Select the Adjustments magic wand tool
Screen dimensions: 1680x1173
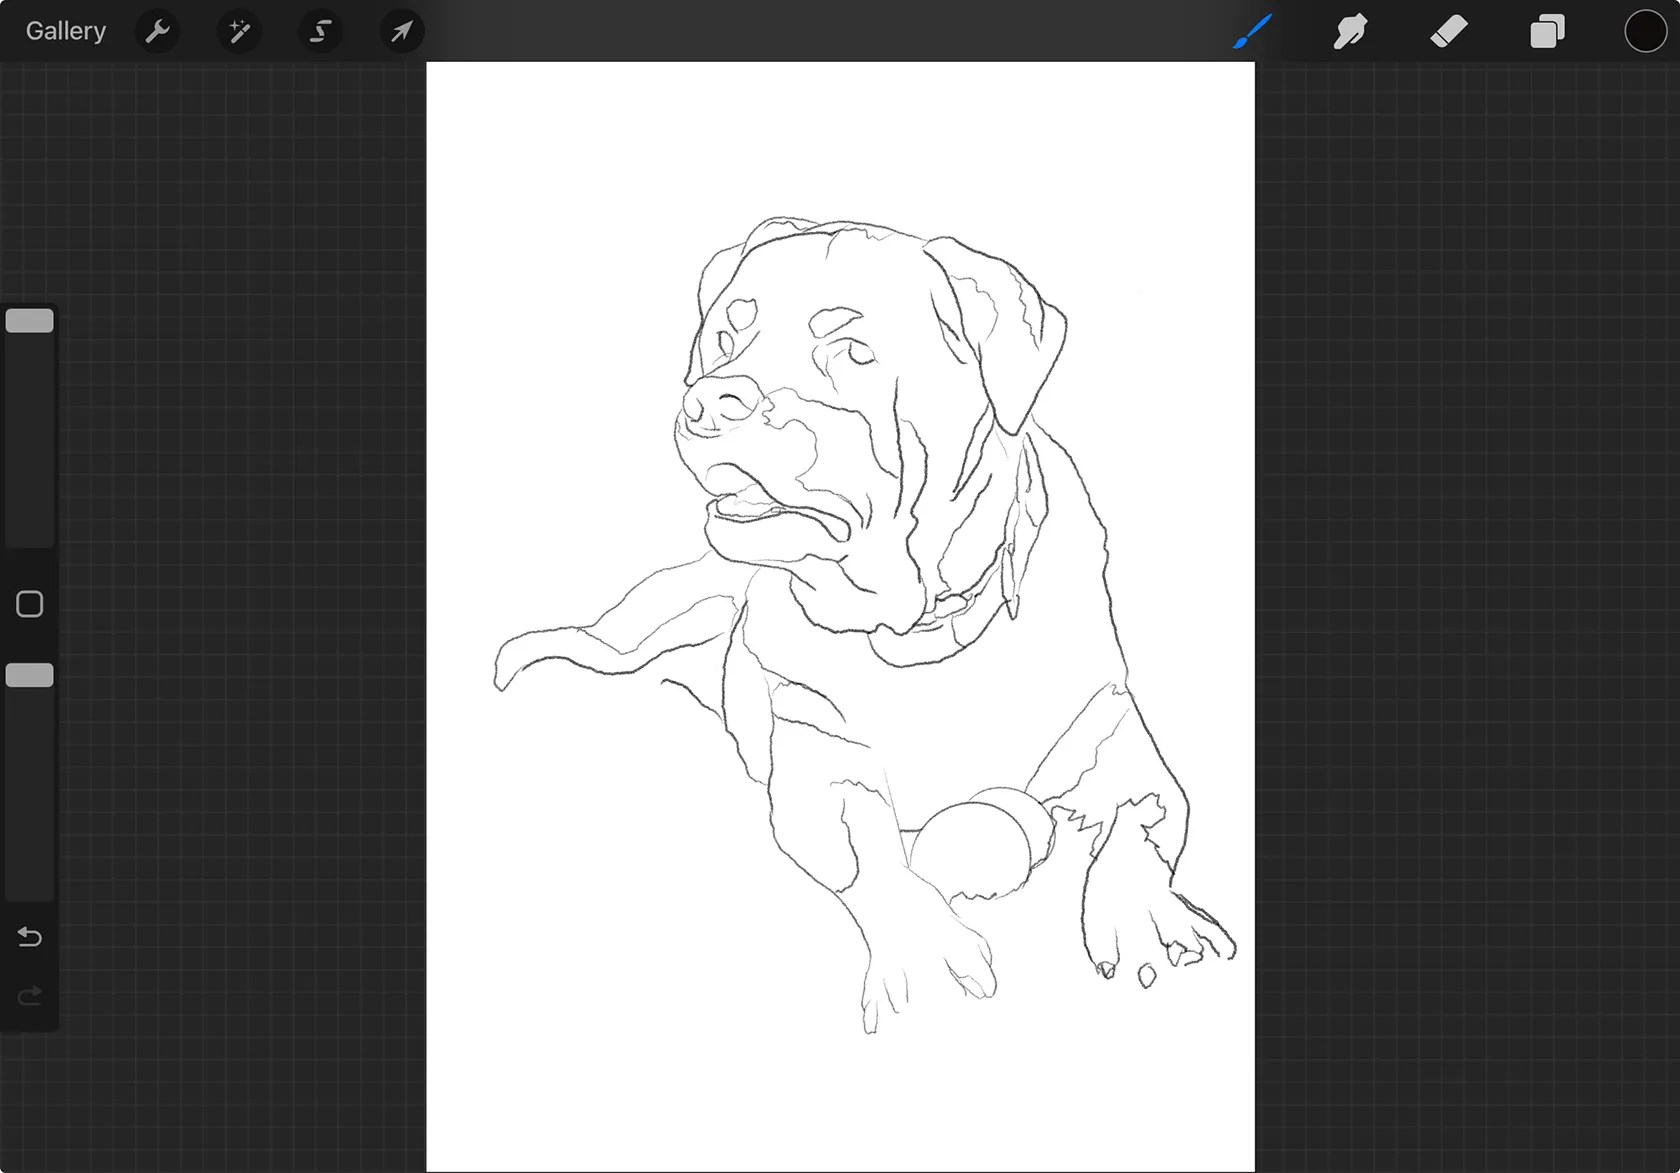(238, 31)
